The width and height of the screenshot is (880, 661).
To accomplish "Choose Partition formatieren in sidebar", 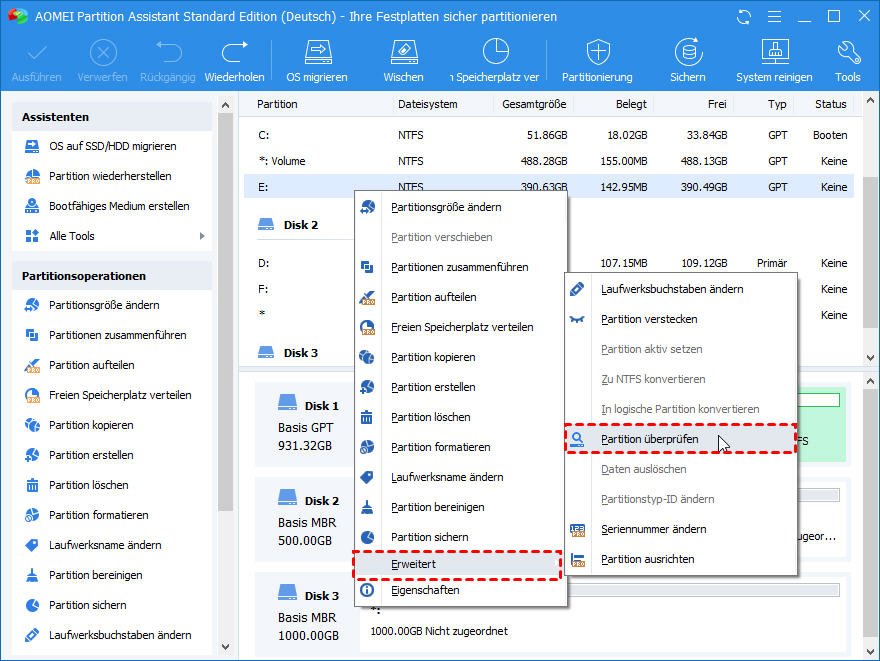I will [99, 515].
